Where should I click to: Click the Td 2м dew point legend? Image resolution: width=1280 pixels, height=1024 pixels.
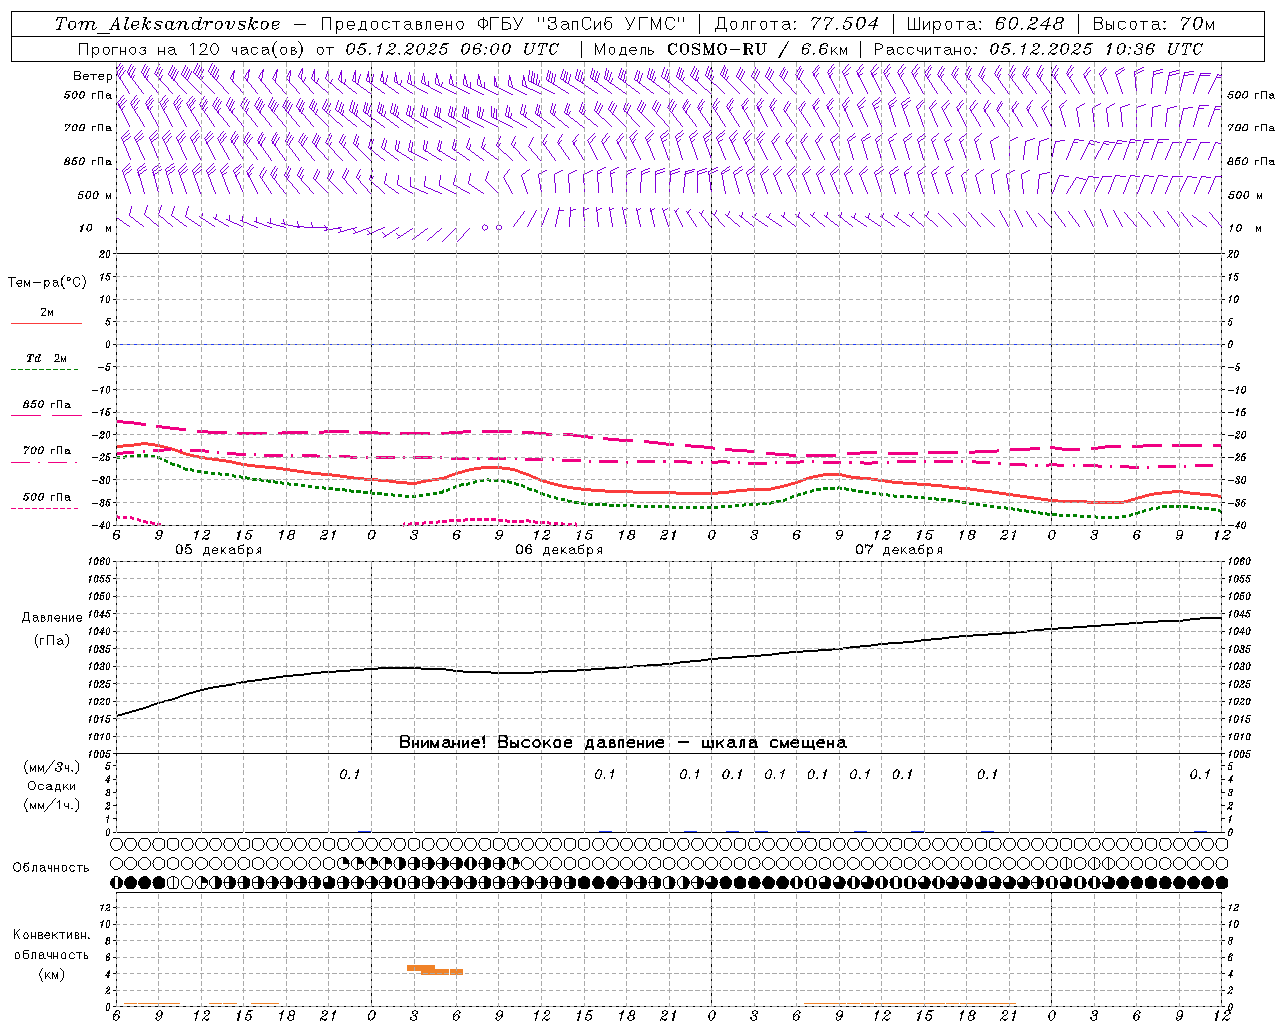click(46, 363)
